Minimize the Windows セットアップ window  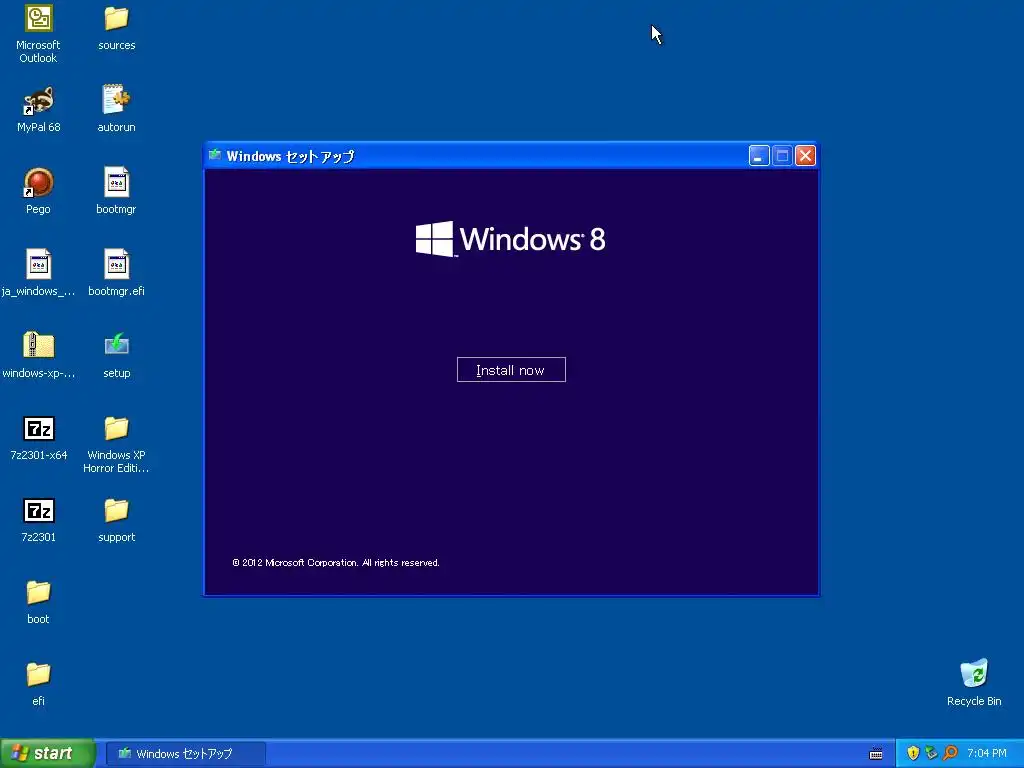[758, 156]
